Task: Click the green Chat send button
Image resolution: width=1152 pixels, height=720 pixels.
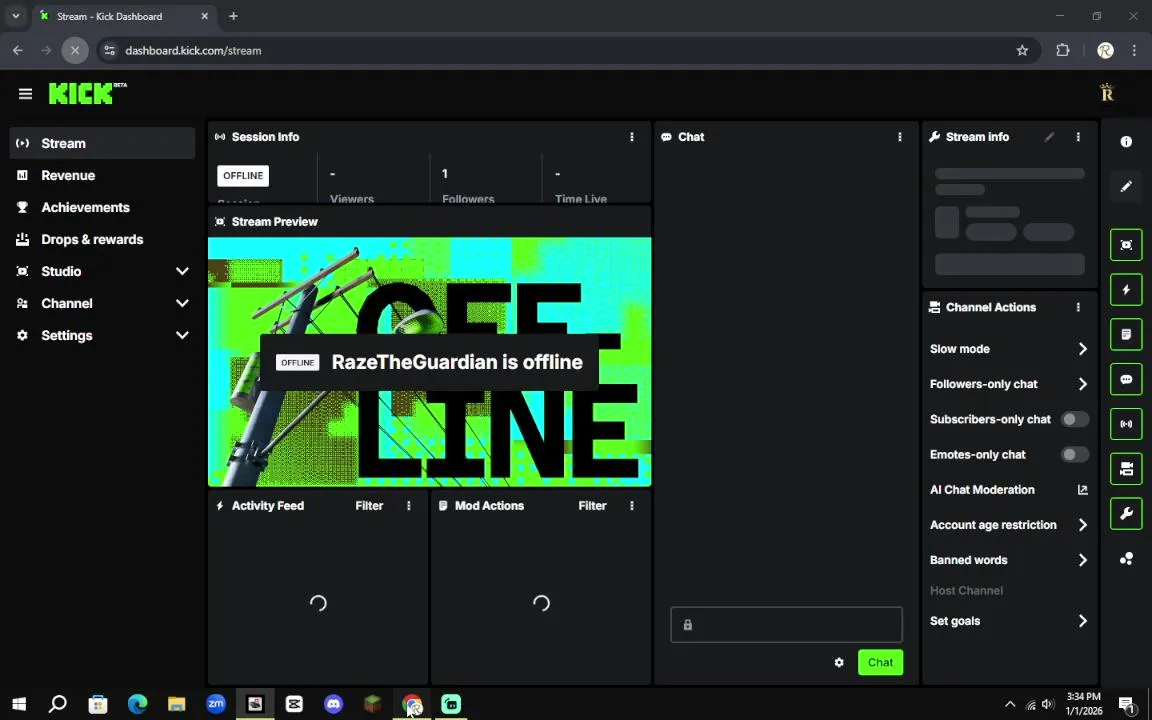Action: coord(880,663)
